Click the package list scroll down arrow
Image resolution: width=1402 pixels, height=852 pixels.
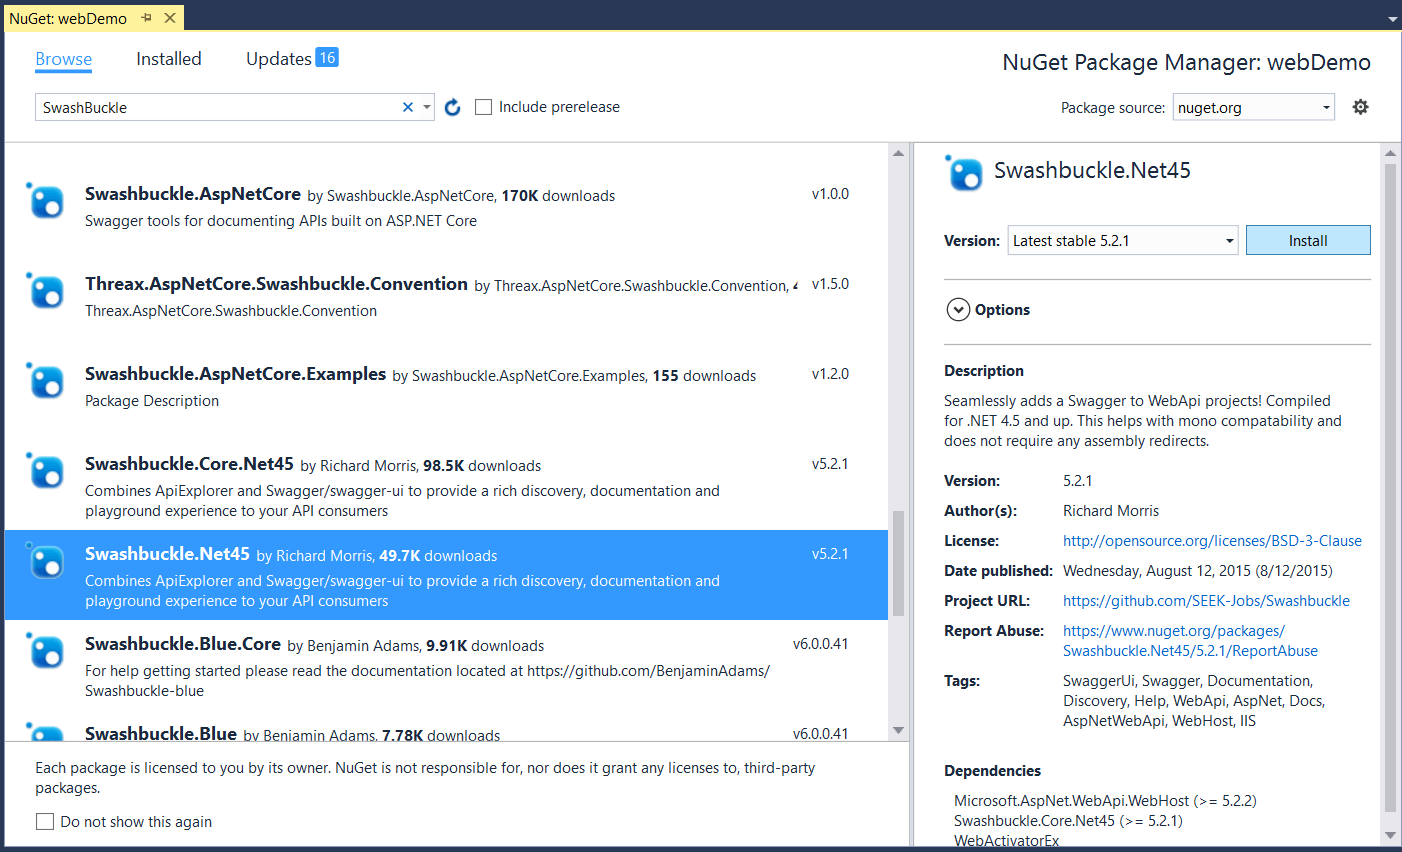point(898,730)
